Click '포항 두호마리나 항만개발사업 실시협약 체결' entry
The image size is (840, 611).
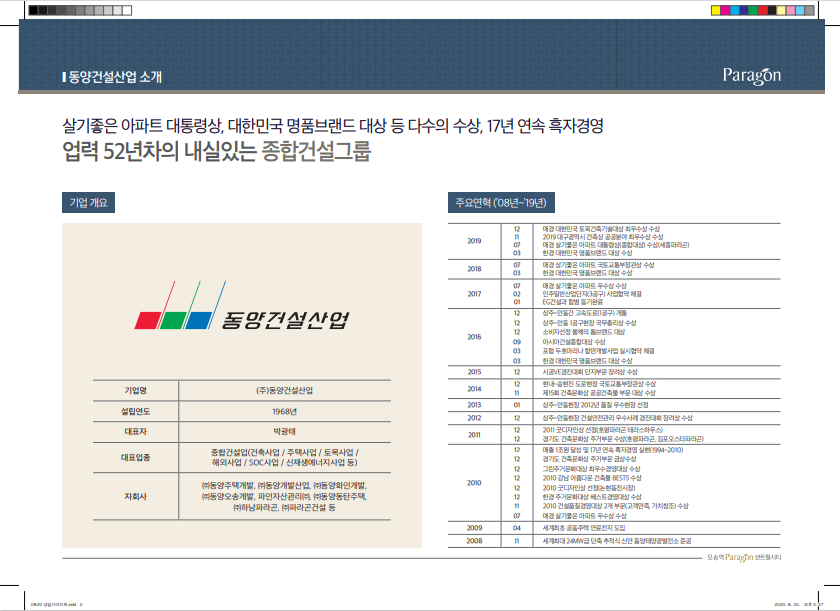[x=598, y=351]
